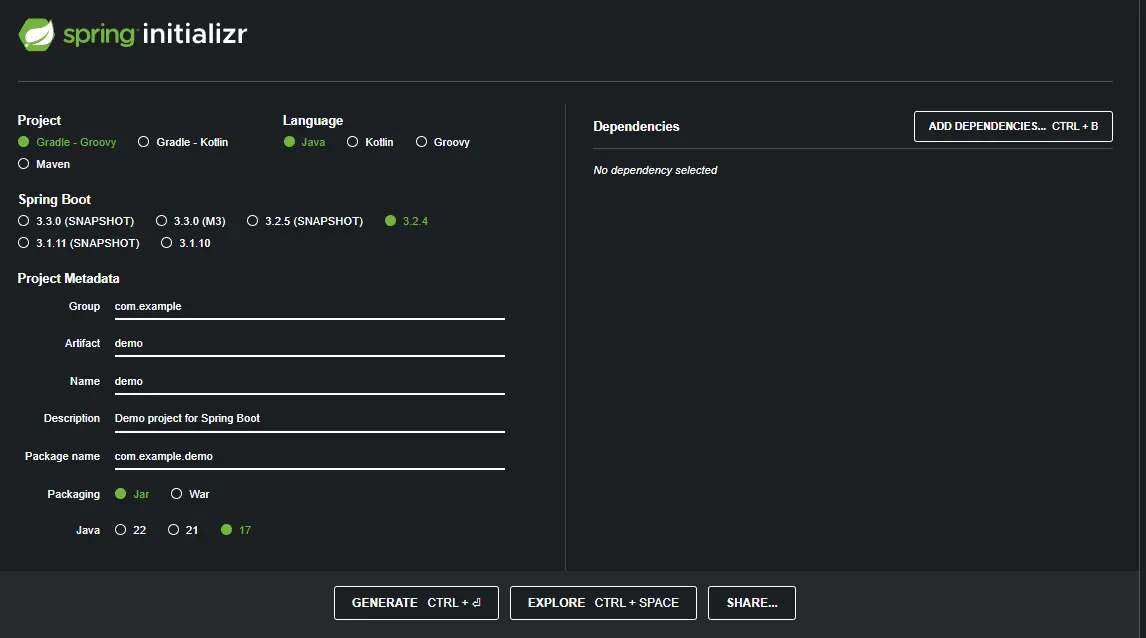Click the Generate button
Viewport: 1146px width, 638px height.
(417, 603)
